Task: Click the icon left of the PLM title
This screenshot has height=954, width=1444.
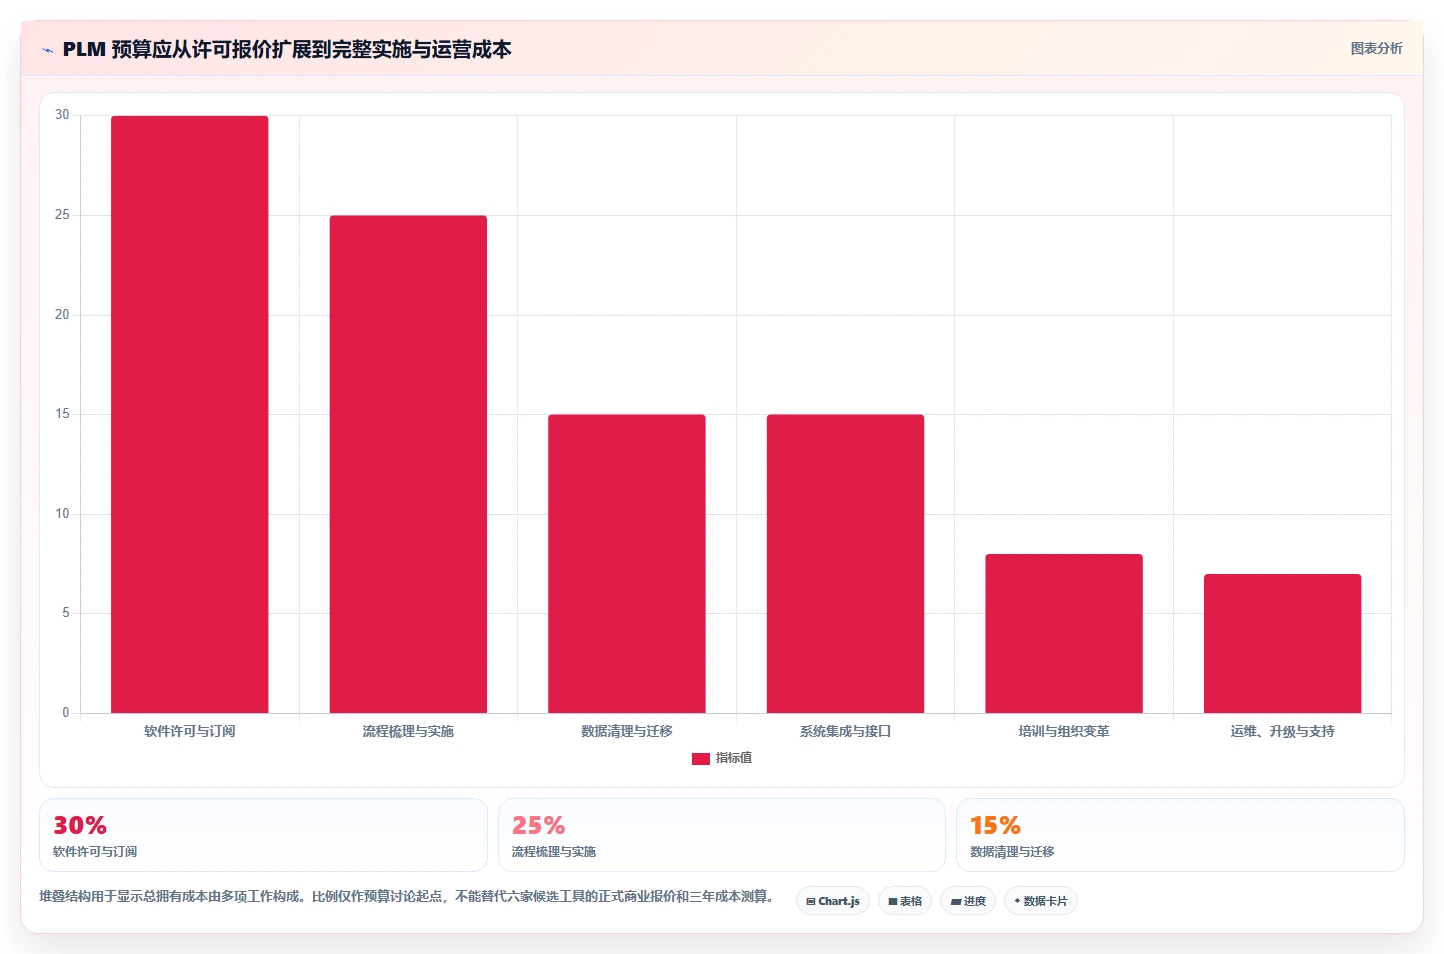Action: [x=47, y=50]
